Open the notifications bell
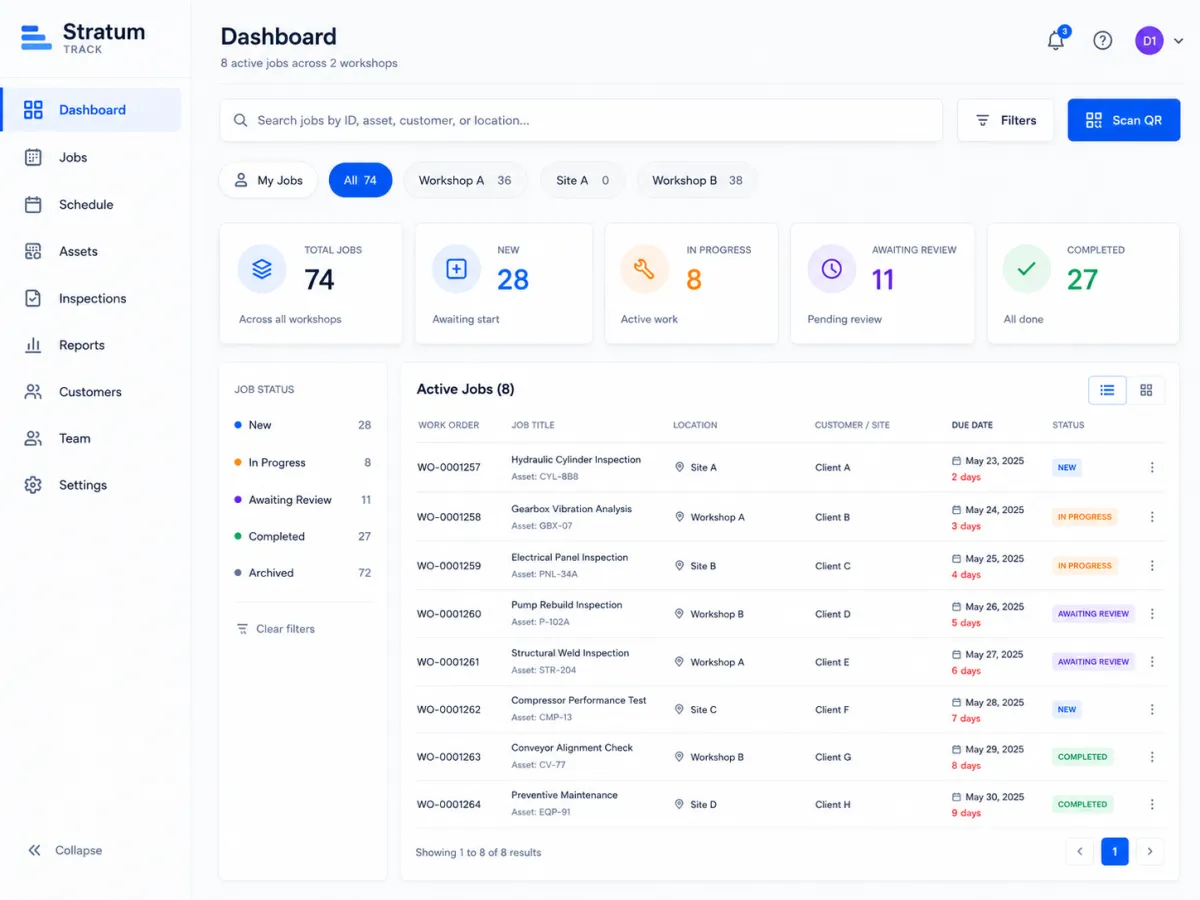1200x900 pixels. point(1056,40)
